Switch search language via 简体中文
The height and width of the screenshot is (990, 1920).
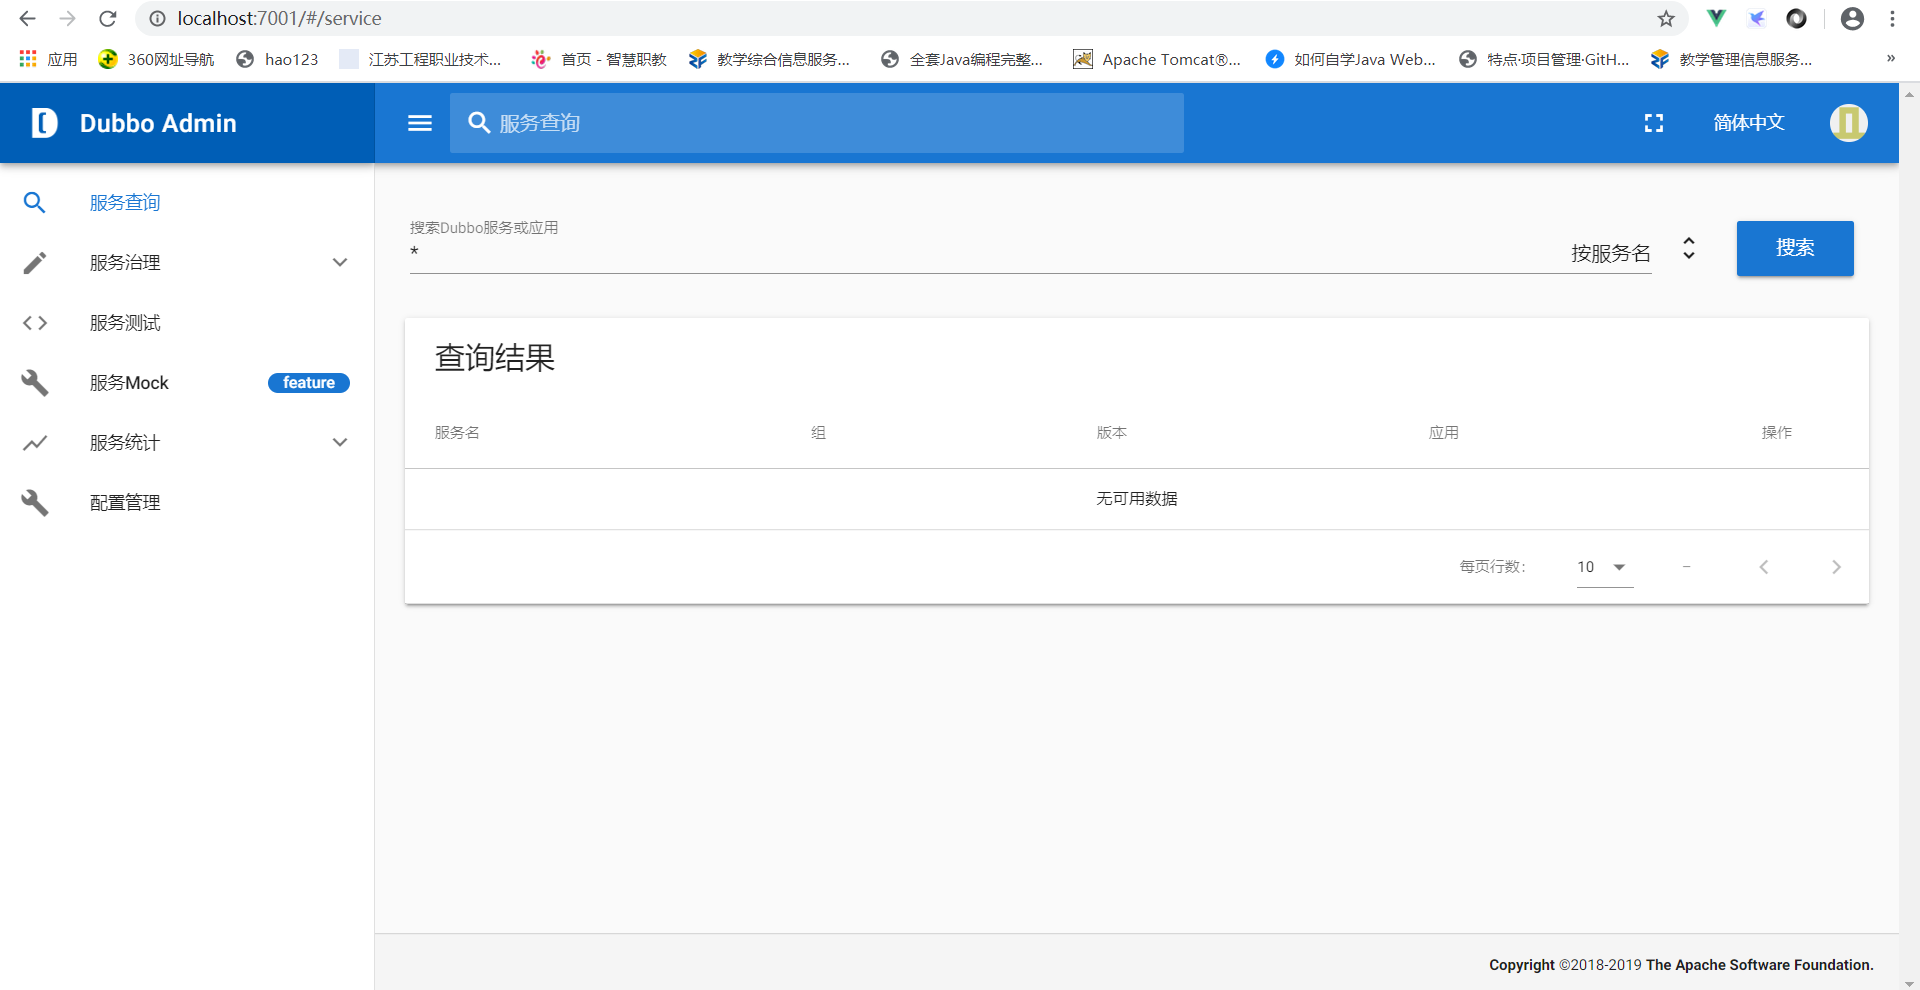[1748, 123]
